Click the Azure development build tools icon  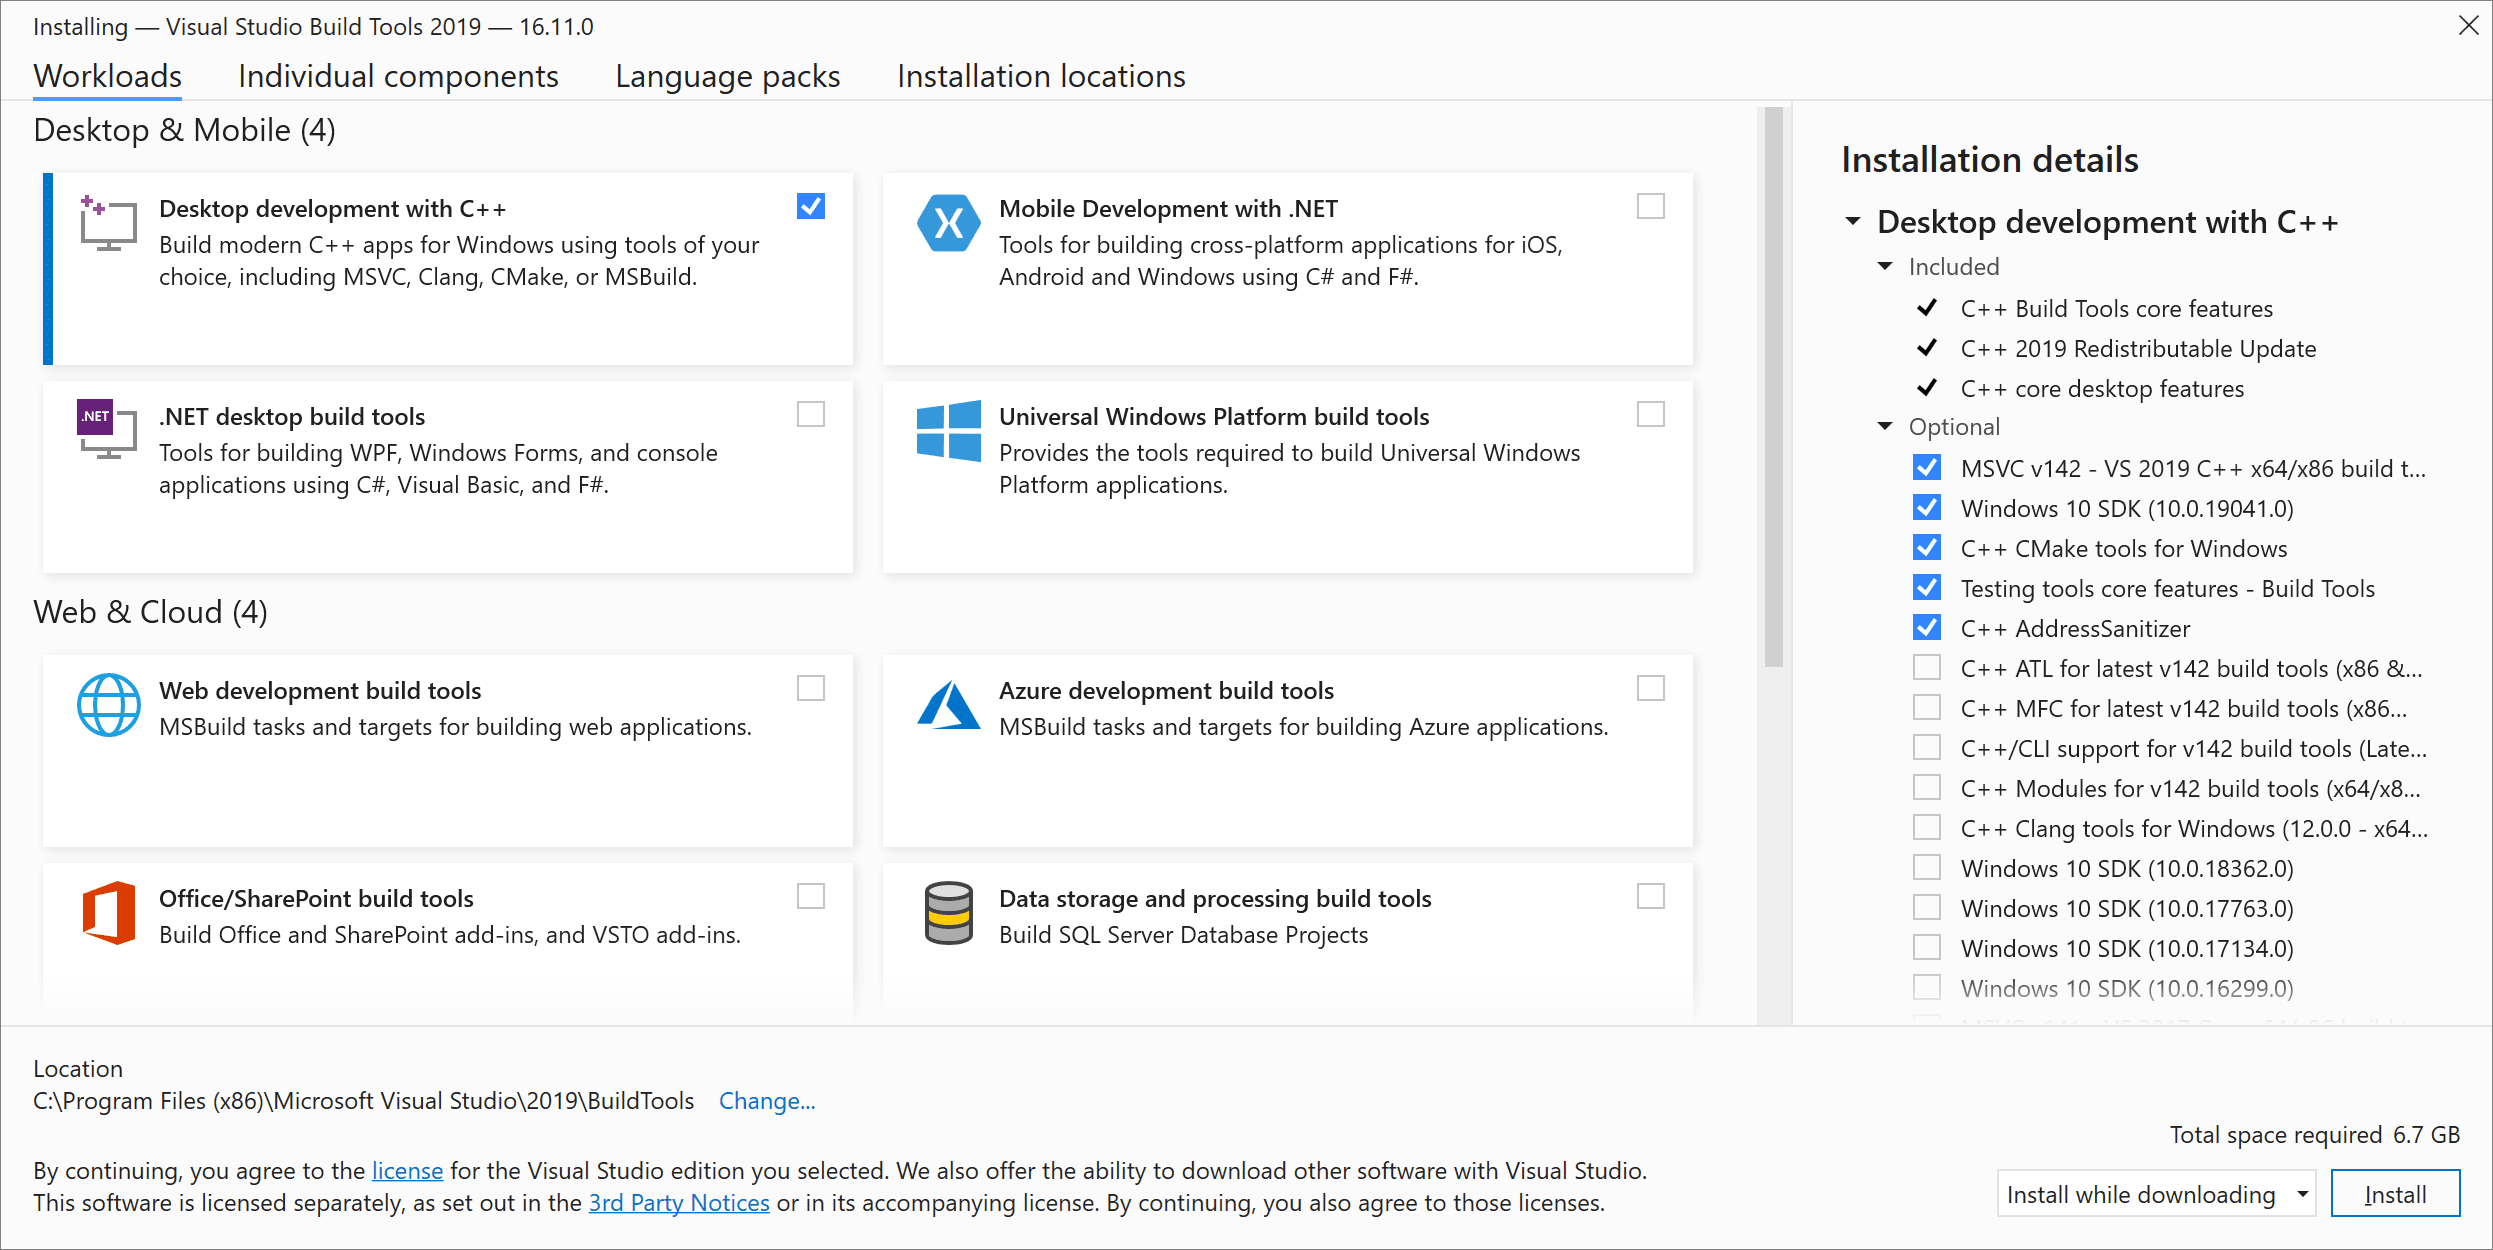[948, 706]
